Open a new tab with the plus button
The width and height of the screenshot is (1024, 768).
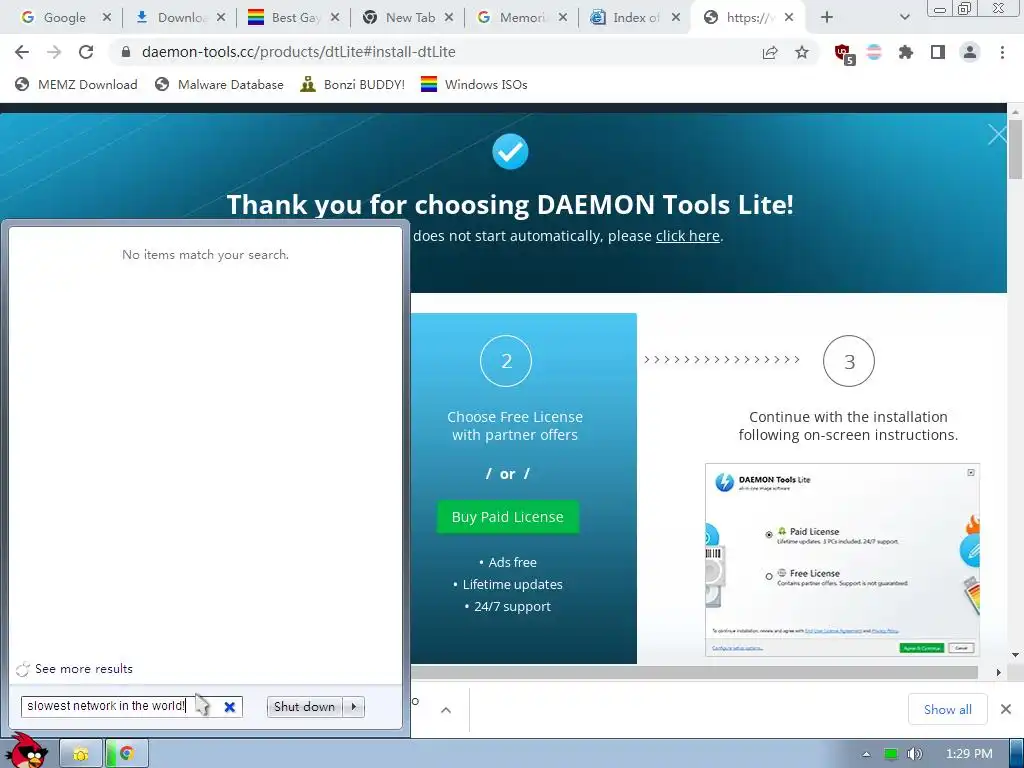pyautogui.click(x=827, y=18)
